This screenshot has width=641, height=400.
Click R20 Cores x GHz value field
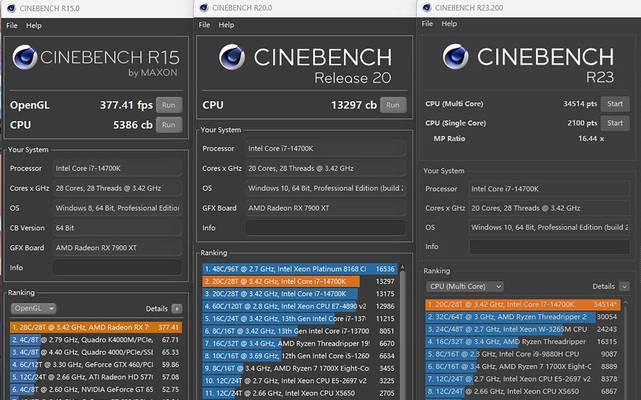coord(325,169)
